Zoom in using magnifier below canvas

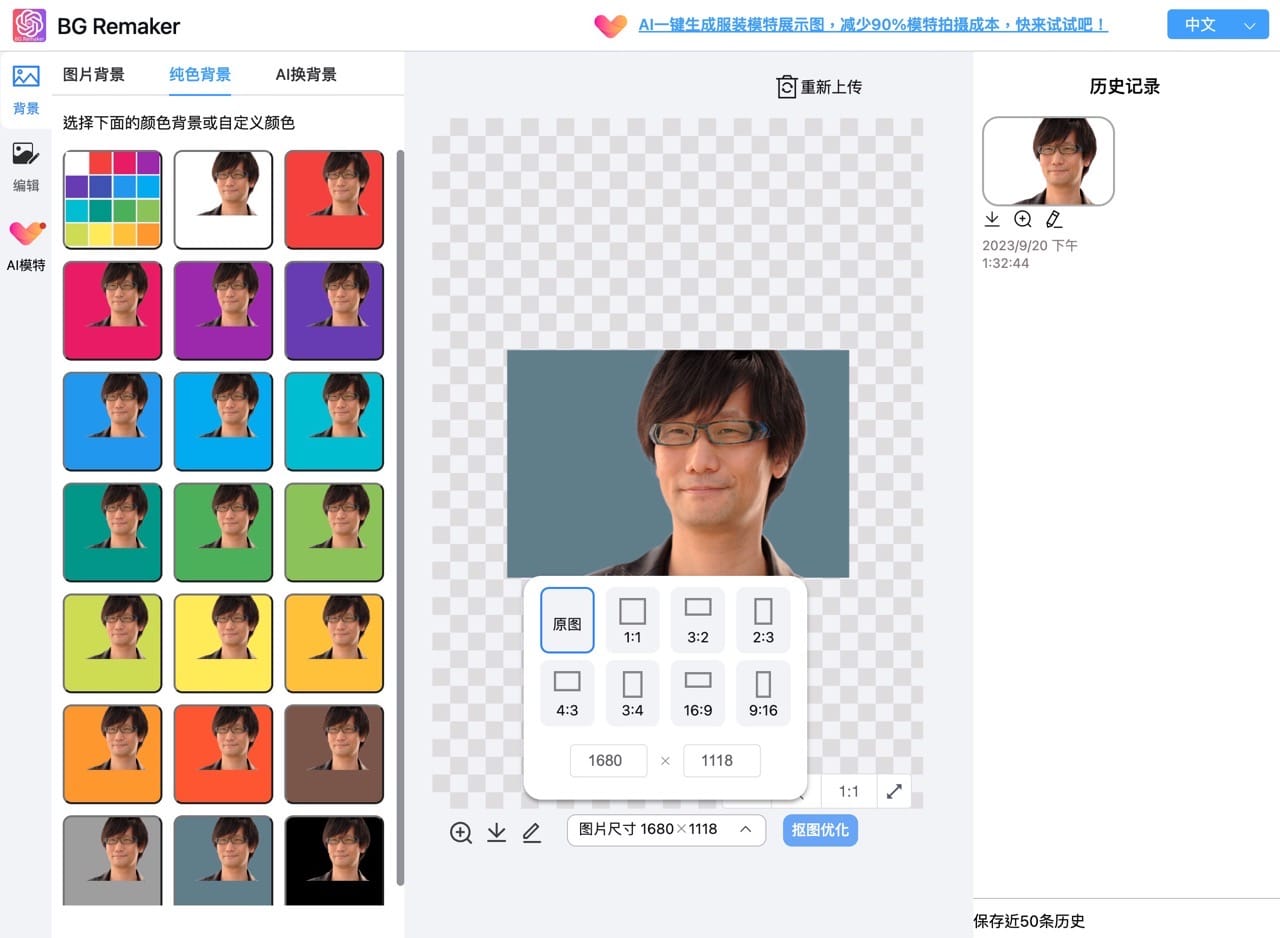(461, 832)
